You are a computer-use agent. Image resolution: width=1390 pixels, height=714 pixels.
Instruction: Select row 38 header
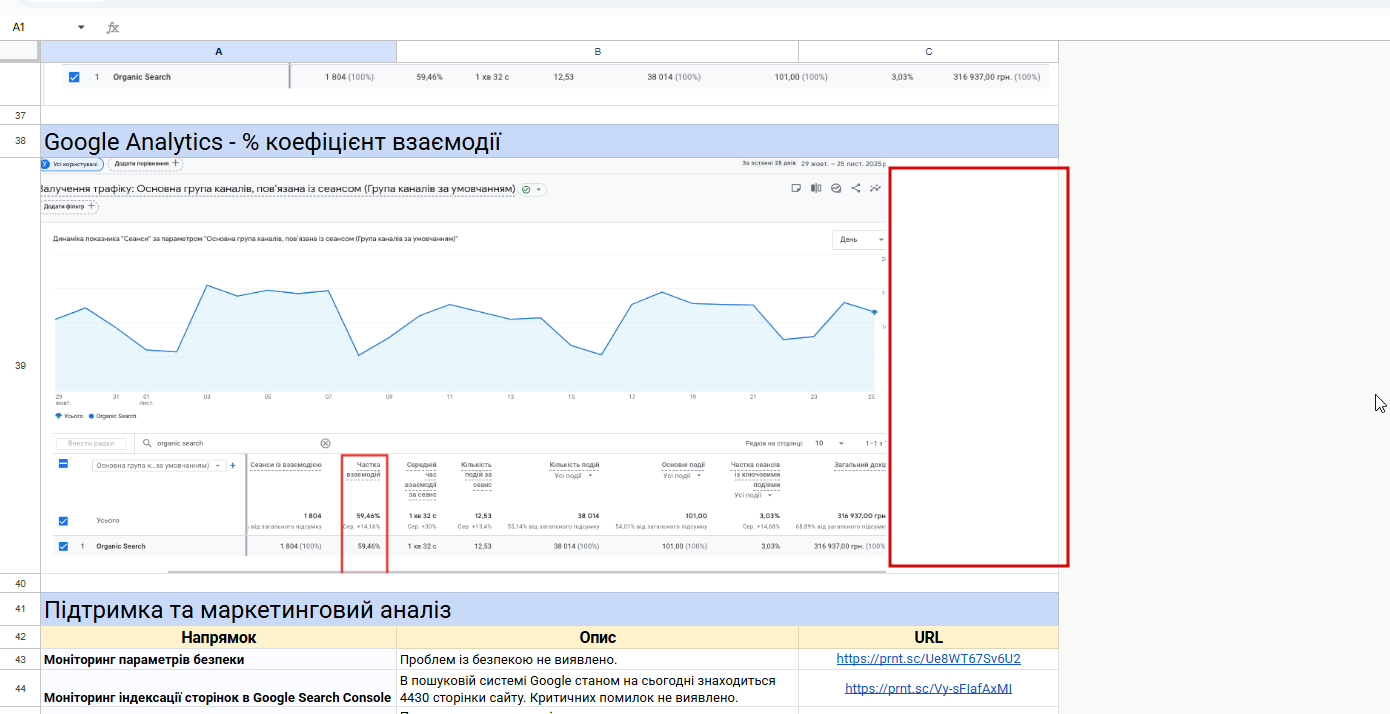(20, 141)
